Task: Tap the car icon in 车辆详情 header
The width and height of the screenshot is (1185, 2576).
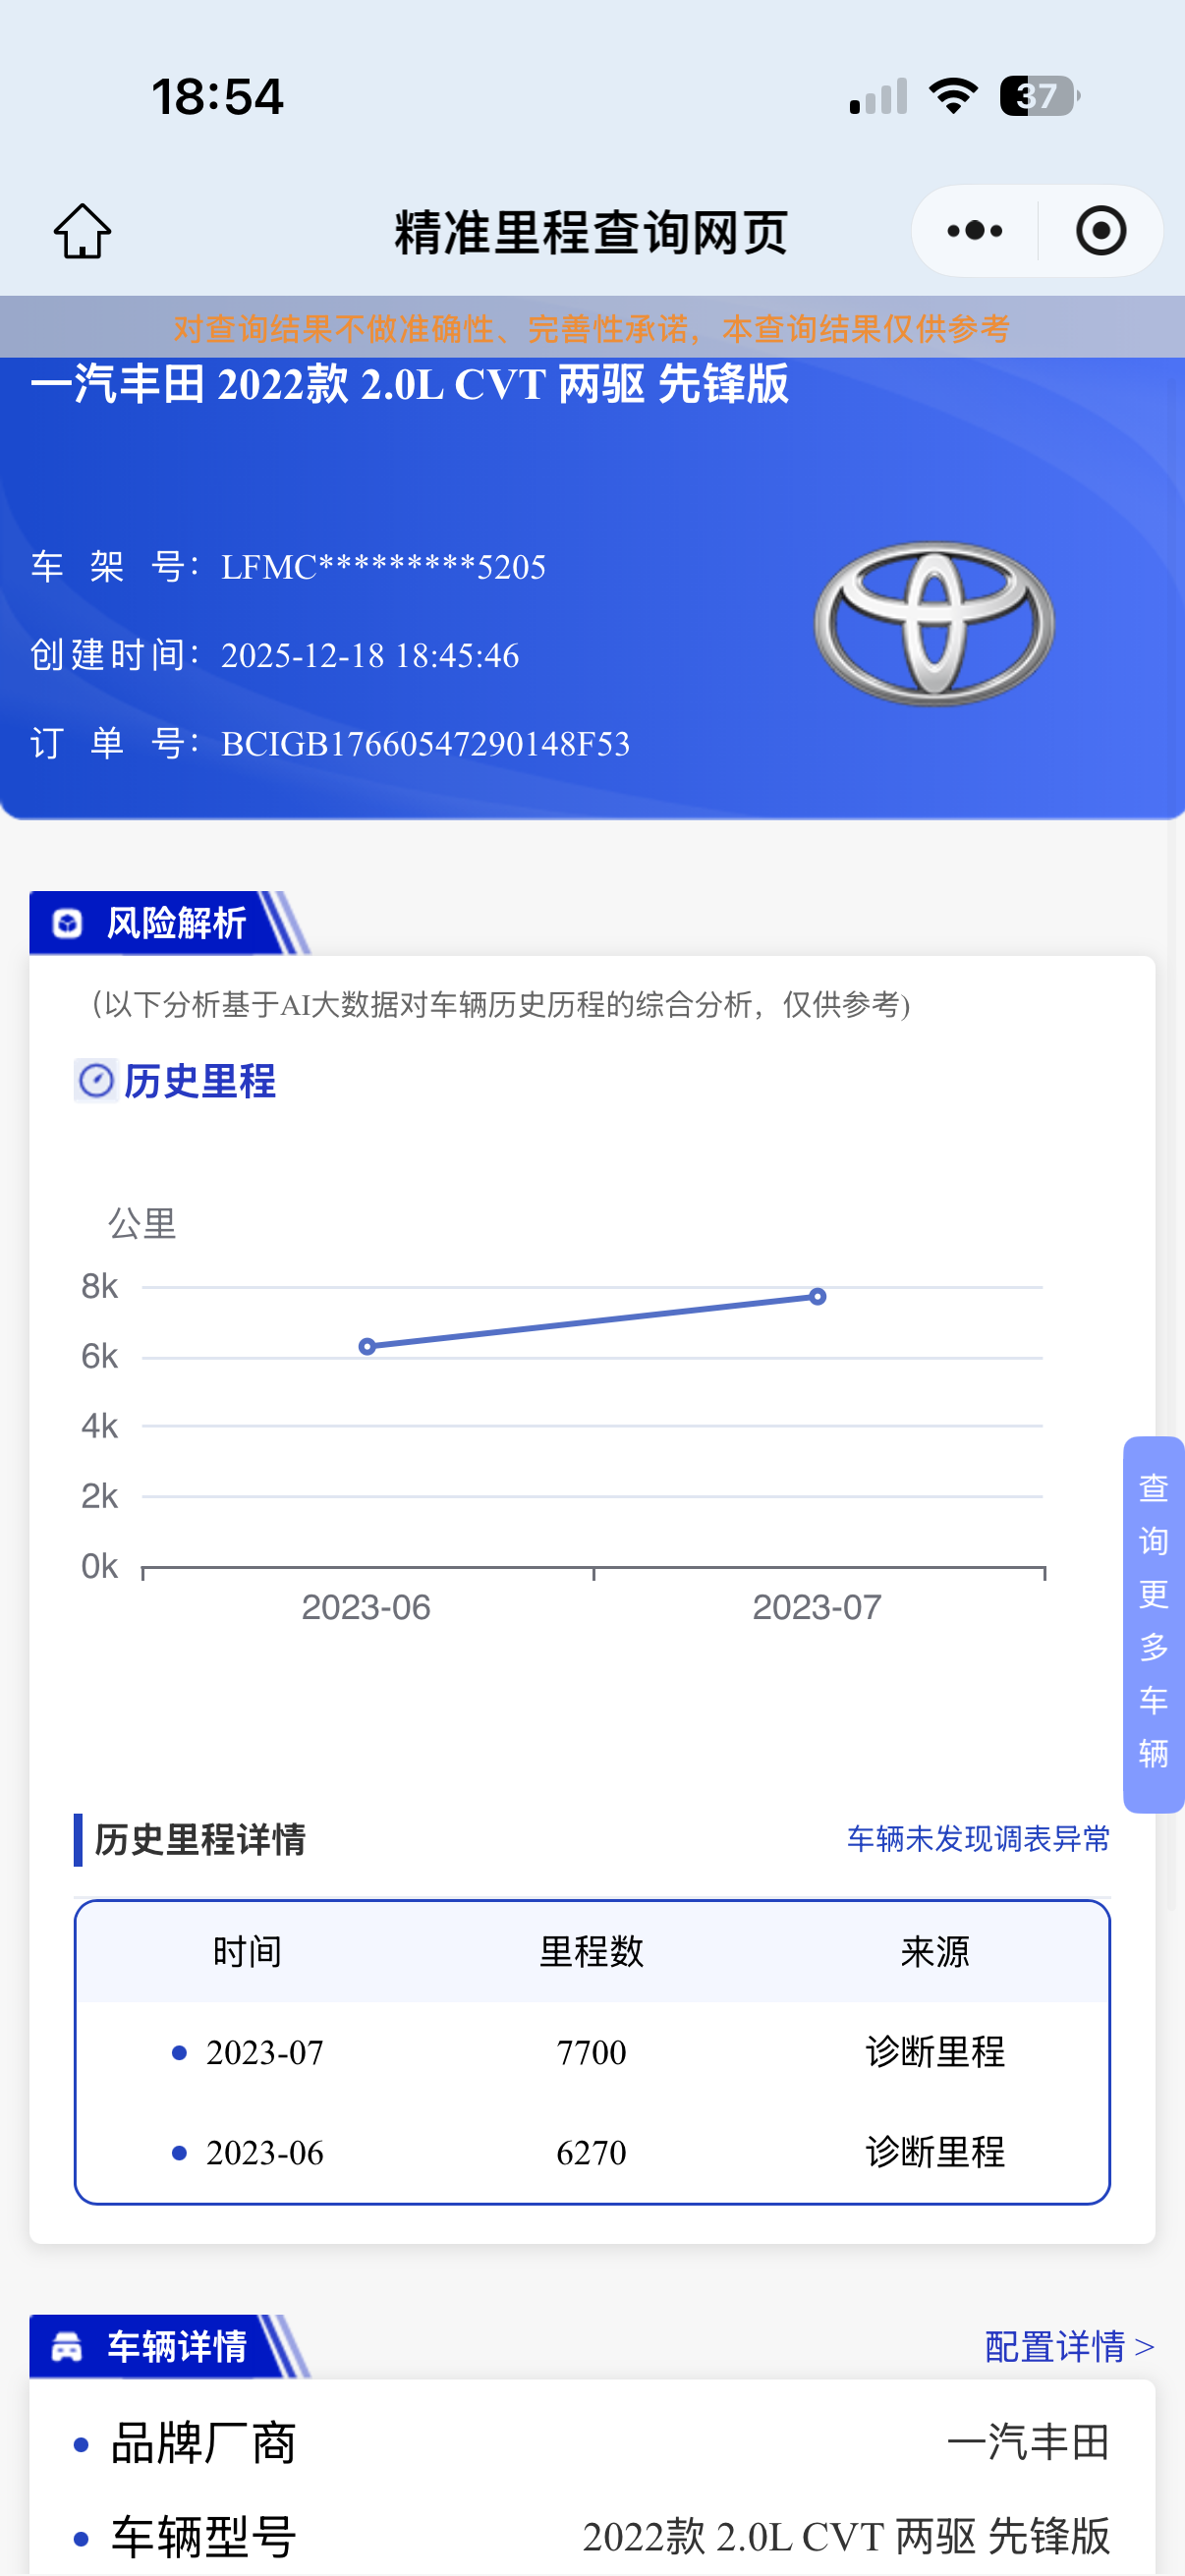Action: 67,2346
